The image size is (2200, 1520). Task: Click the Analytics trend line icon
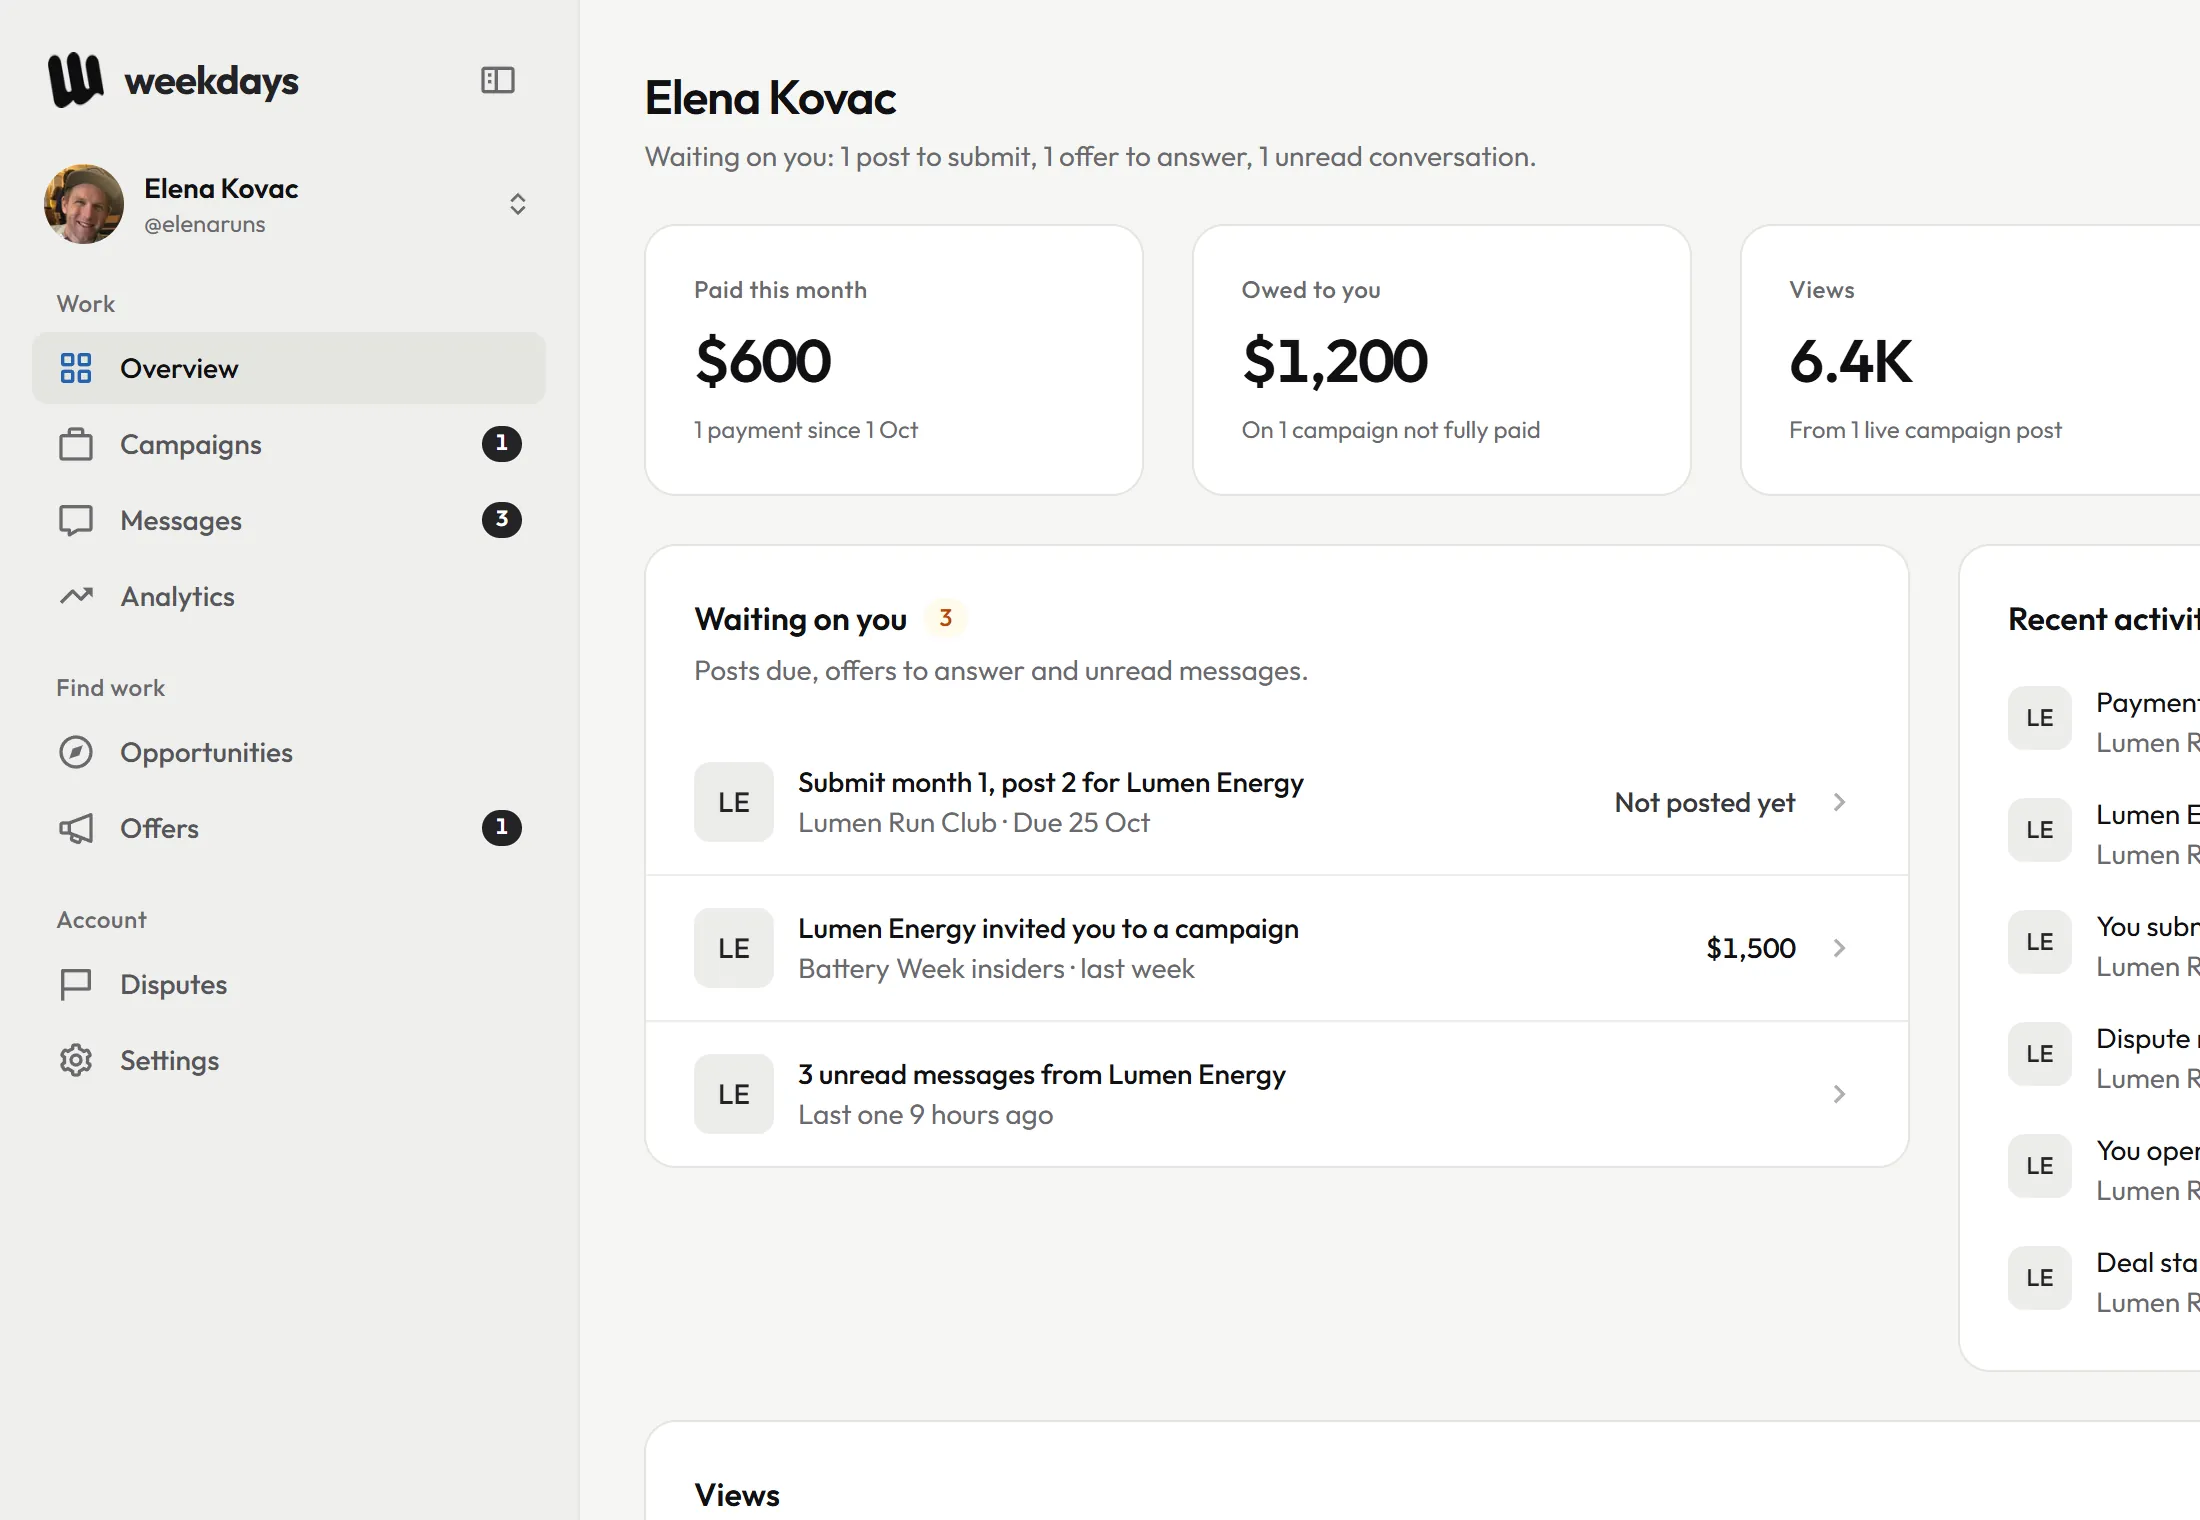pyautogui.click(x=76, y=596)
